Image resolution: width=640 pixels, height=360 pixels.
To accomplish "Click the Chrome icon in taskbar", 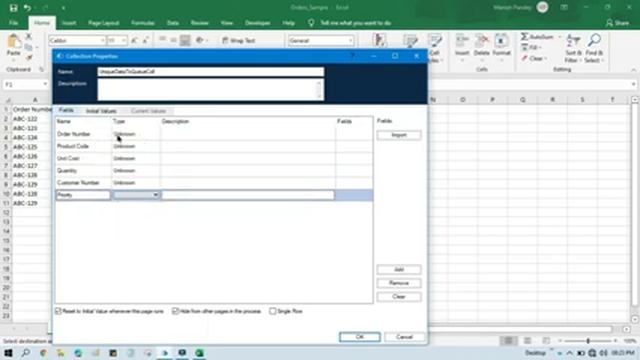I will coord(43,353).
